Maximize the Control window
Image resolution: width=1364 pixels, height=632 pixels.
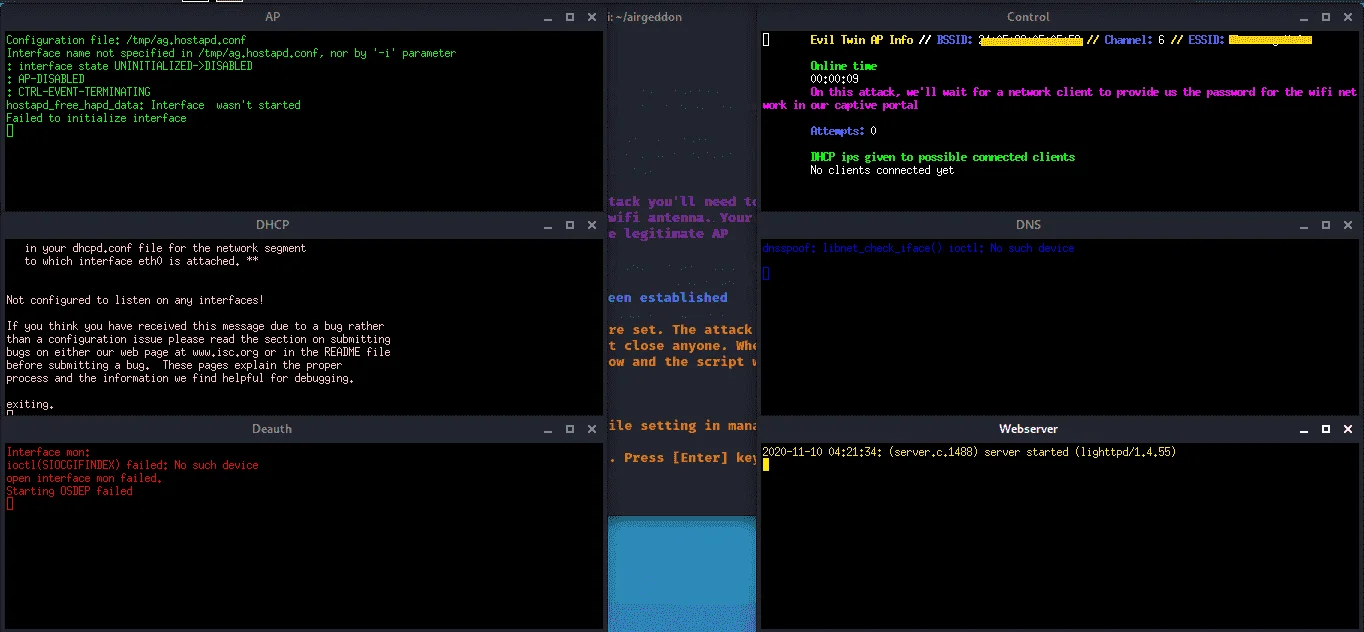pos(1326,17)
